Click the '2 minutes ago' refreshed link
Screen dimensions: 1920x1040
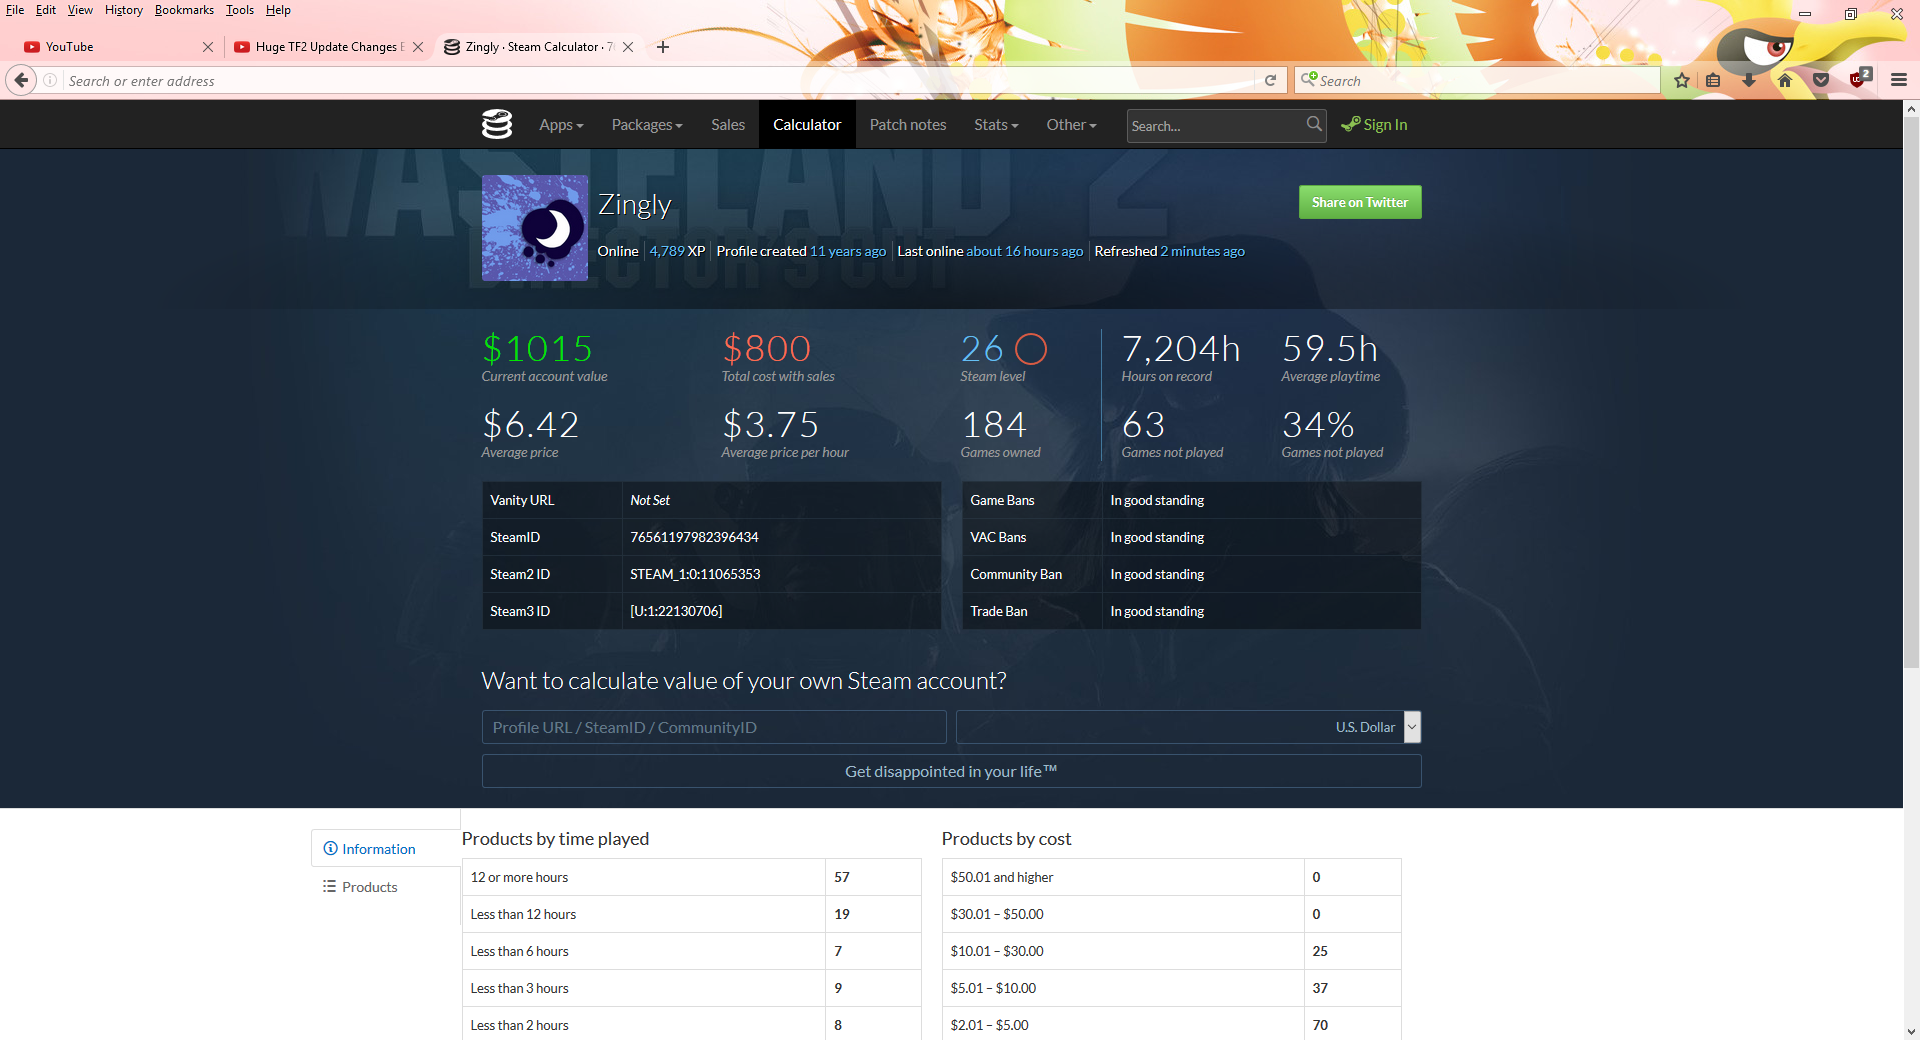point(1202,251)
